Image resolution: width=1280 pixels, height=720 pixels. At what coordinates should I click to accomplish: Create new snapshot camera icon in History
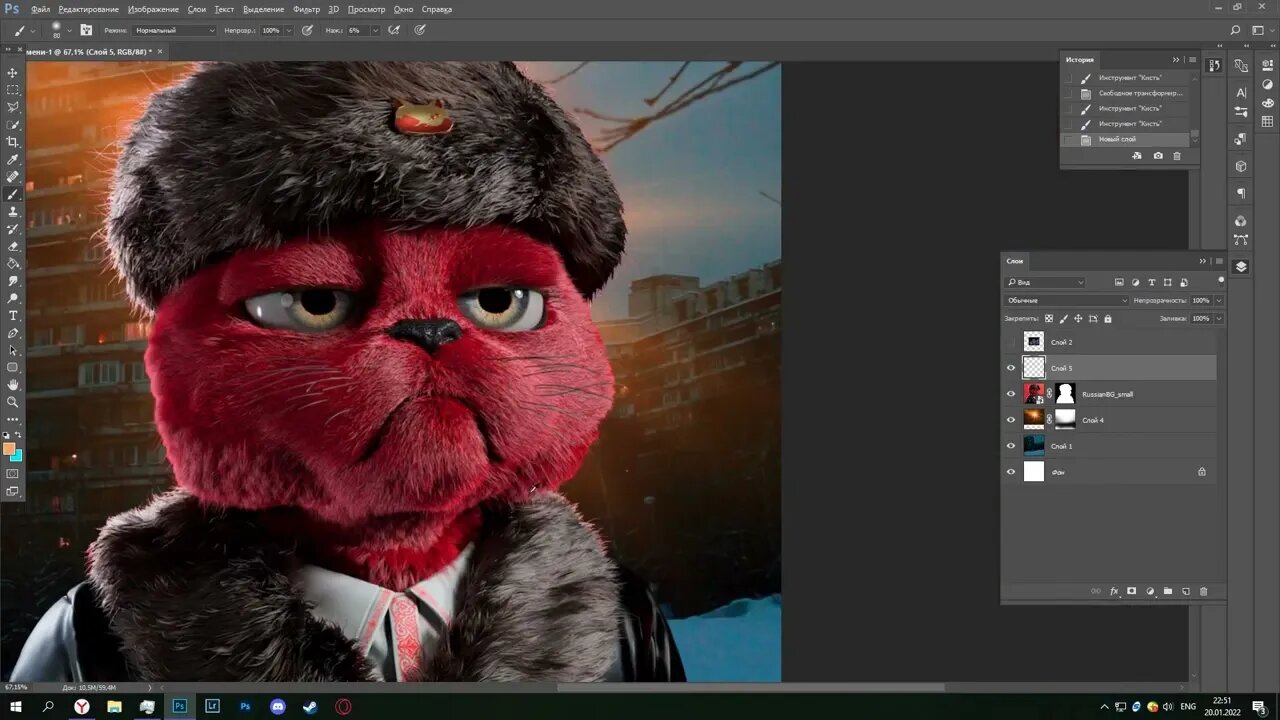point(1158,156)
